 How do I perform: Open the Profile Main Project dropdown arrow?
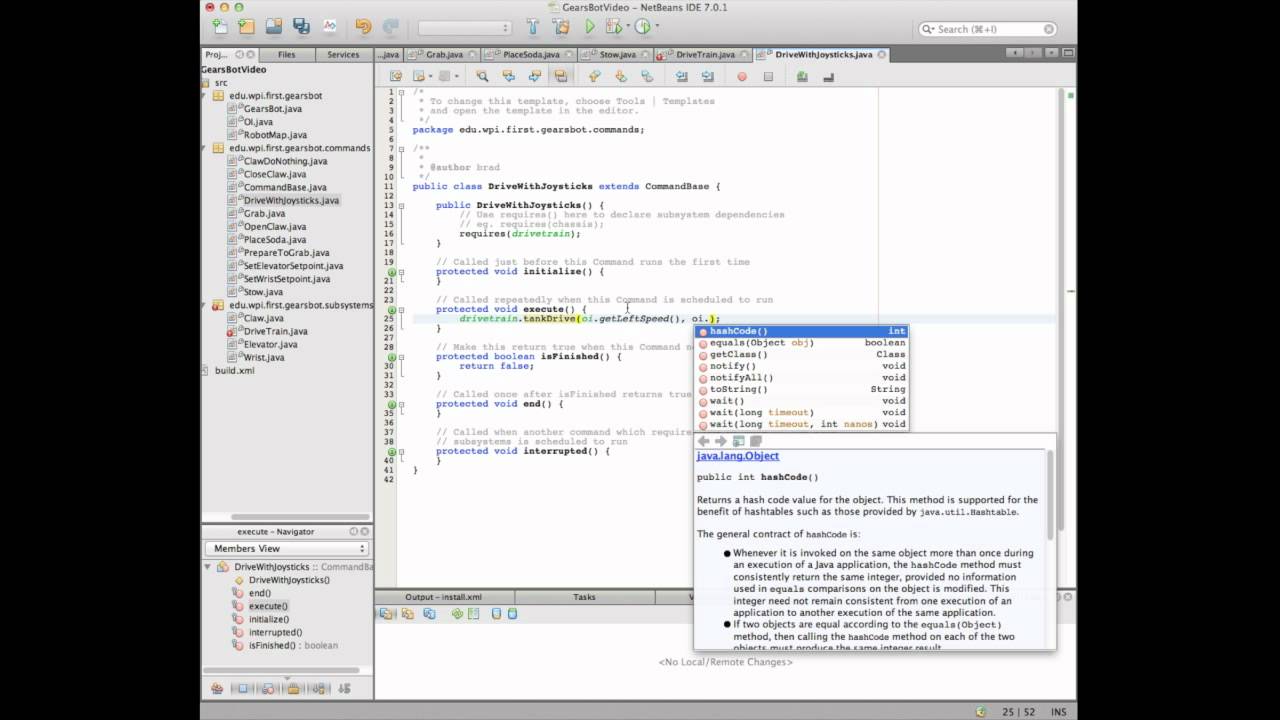click(656, 28)
